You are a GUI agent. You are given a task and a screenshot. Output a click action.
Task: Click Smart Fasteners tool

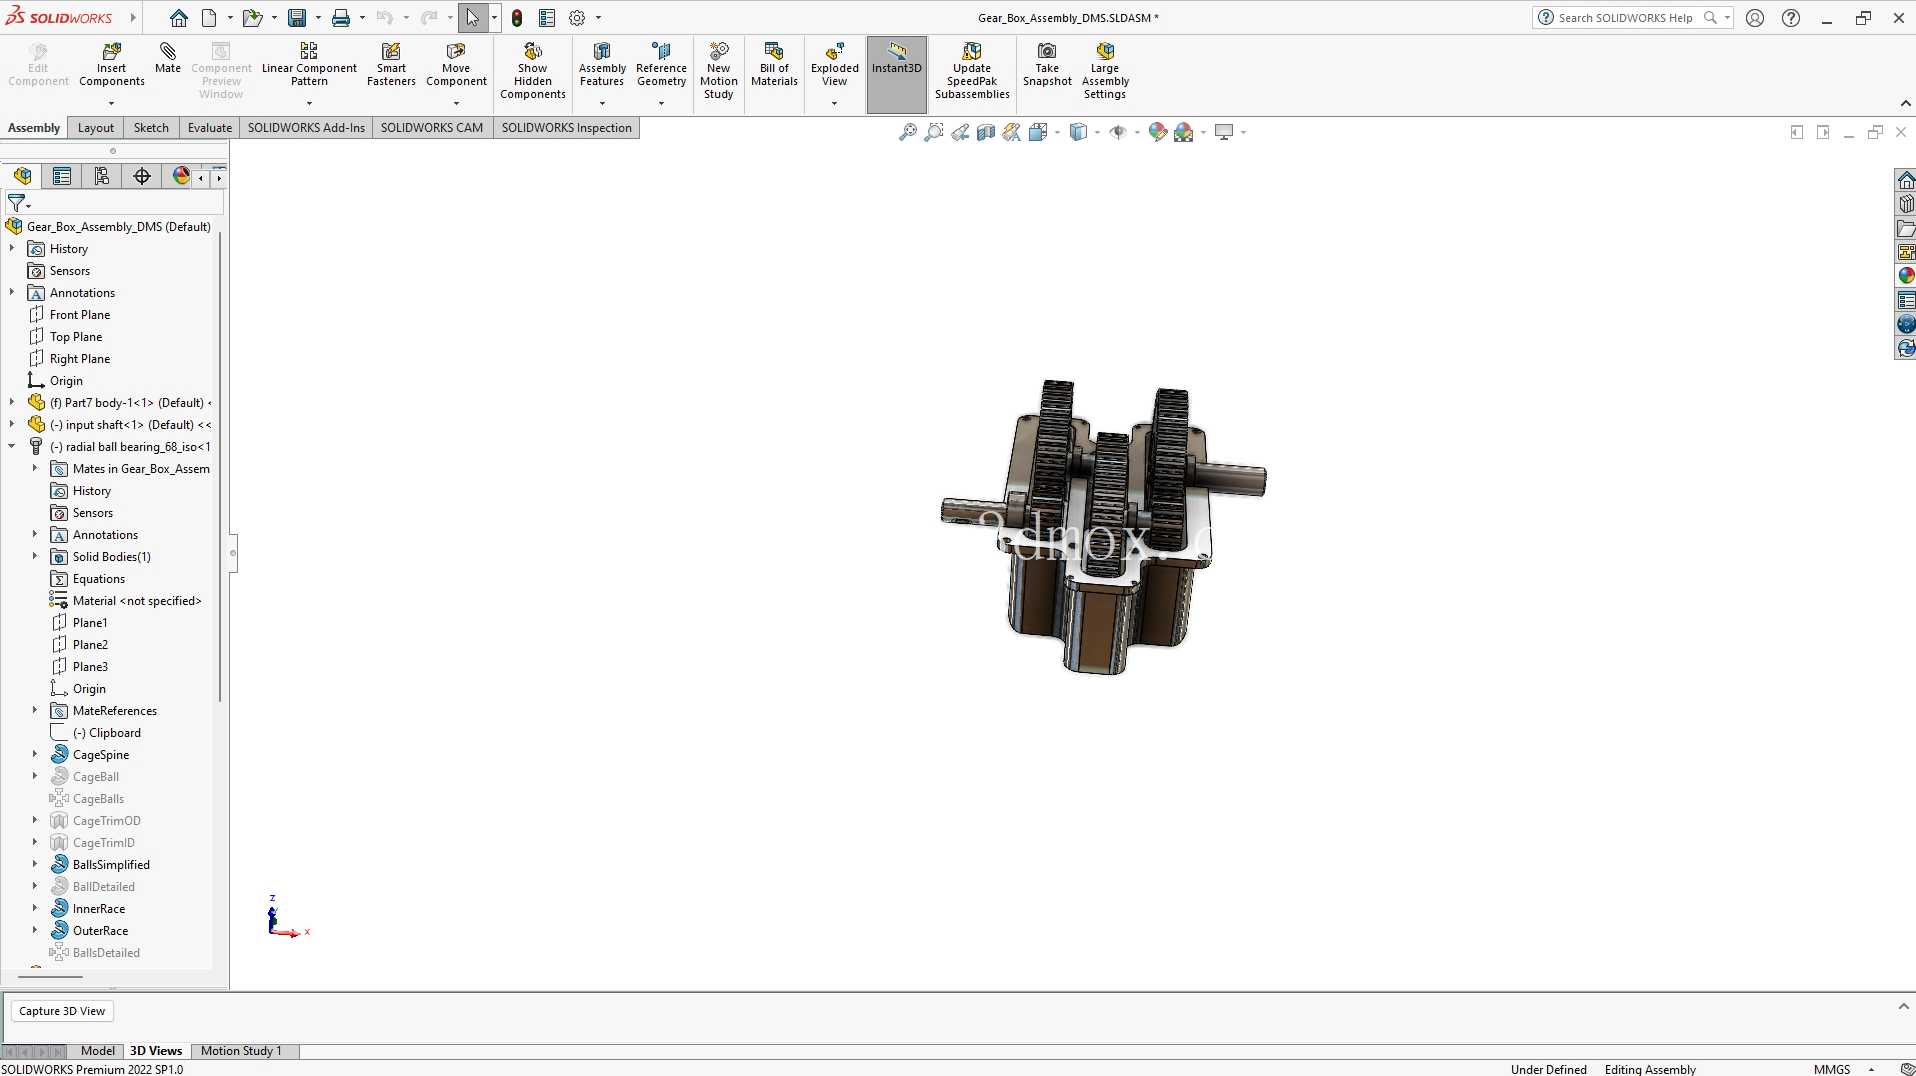391,65
